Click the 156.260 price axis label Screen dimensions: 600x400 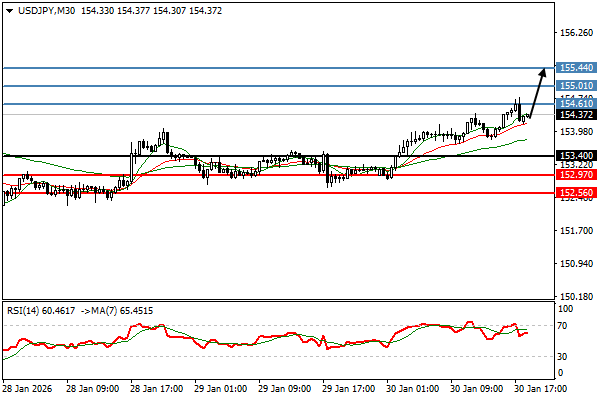click(x=575, y=33)
